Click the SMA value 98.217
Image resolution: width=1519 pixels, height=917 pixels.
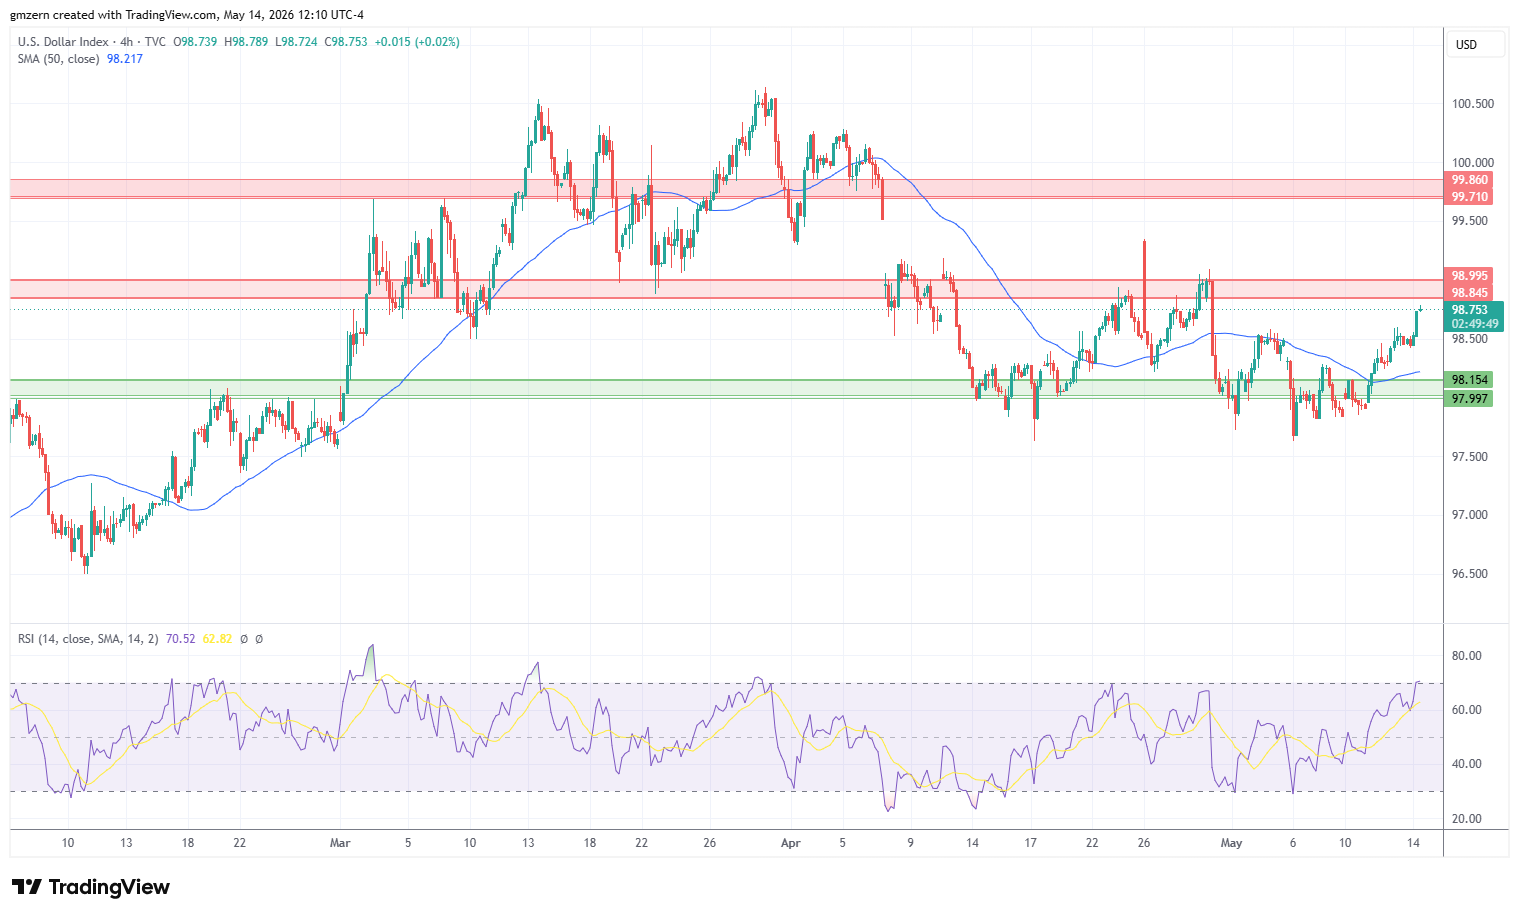[125, 59]
